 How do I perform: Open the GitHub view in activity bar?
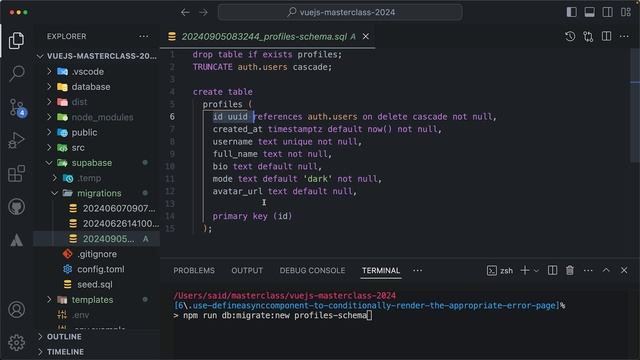click(x=16, y=207)
